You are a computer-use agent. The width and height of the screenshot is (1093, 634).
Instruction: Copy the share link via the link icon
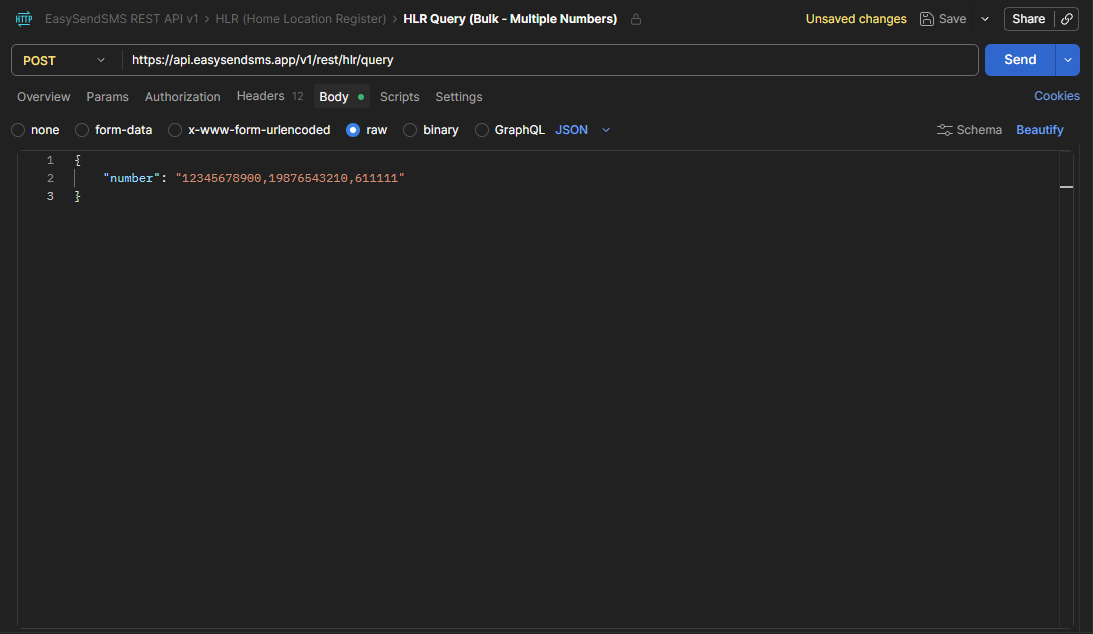point(1067,19)
